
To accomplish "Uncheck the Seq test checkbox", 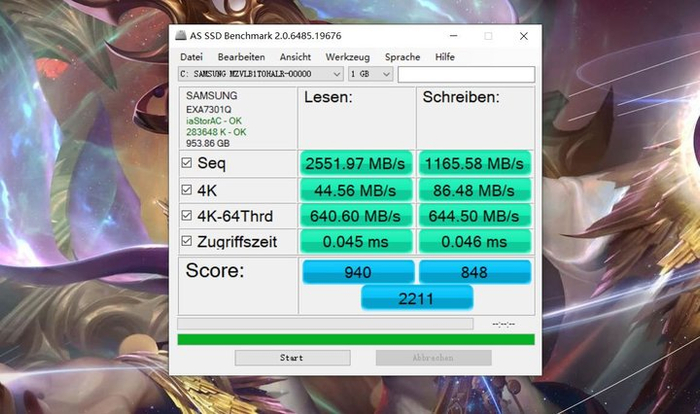I will click(187, 163).
